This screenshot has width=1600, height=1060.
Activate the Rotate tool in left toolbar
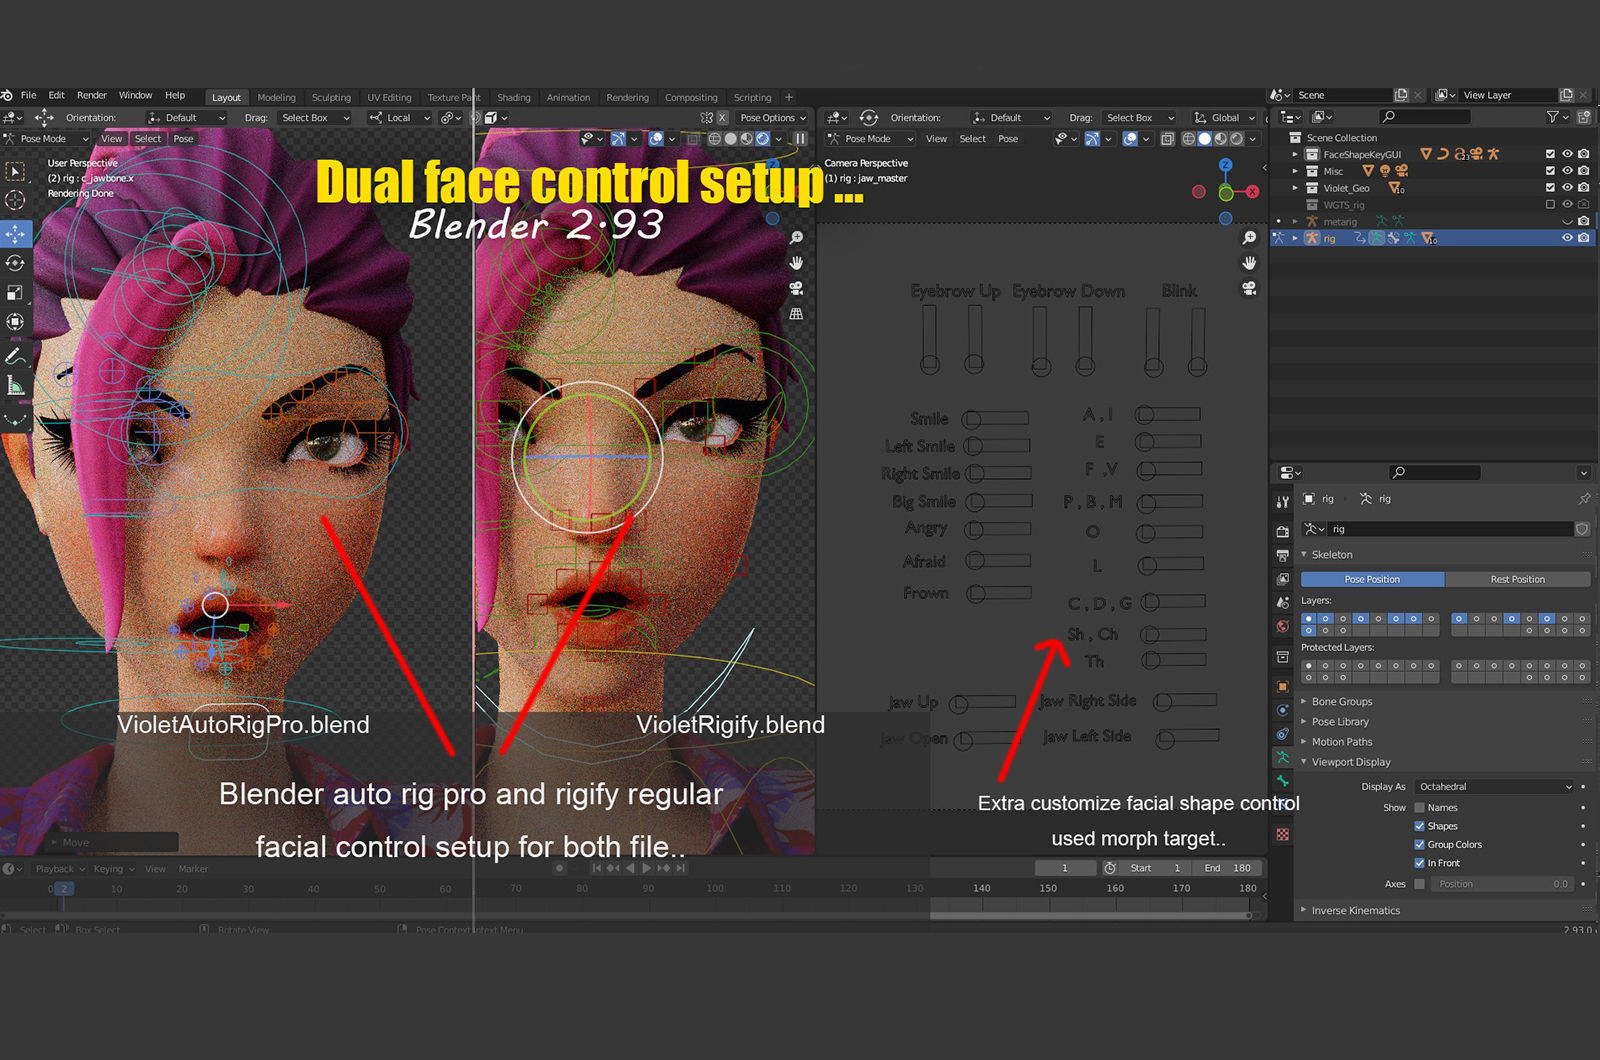[15, 263]
